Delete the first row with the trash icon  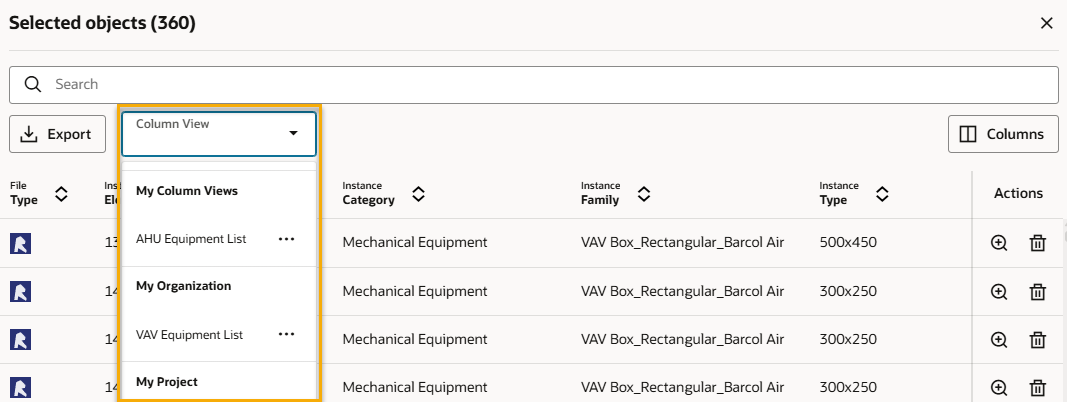click(1038, 243)
